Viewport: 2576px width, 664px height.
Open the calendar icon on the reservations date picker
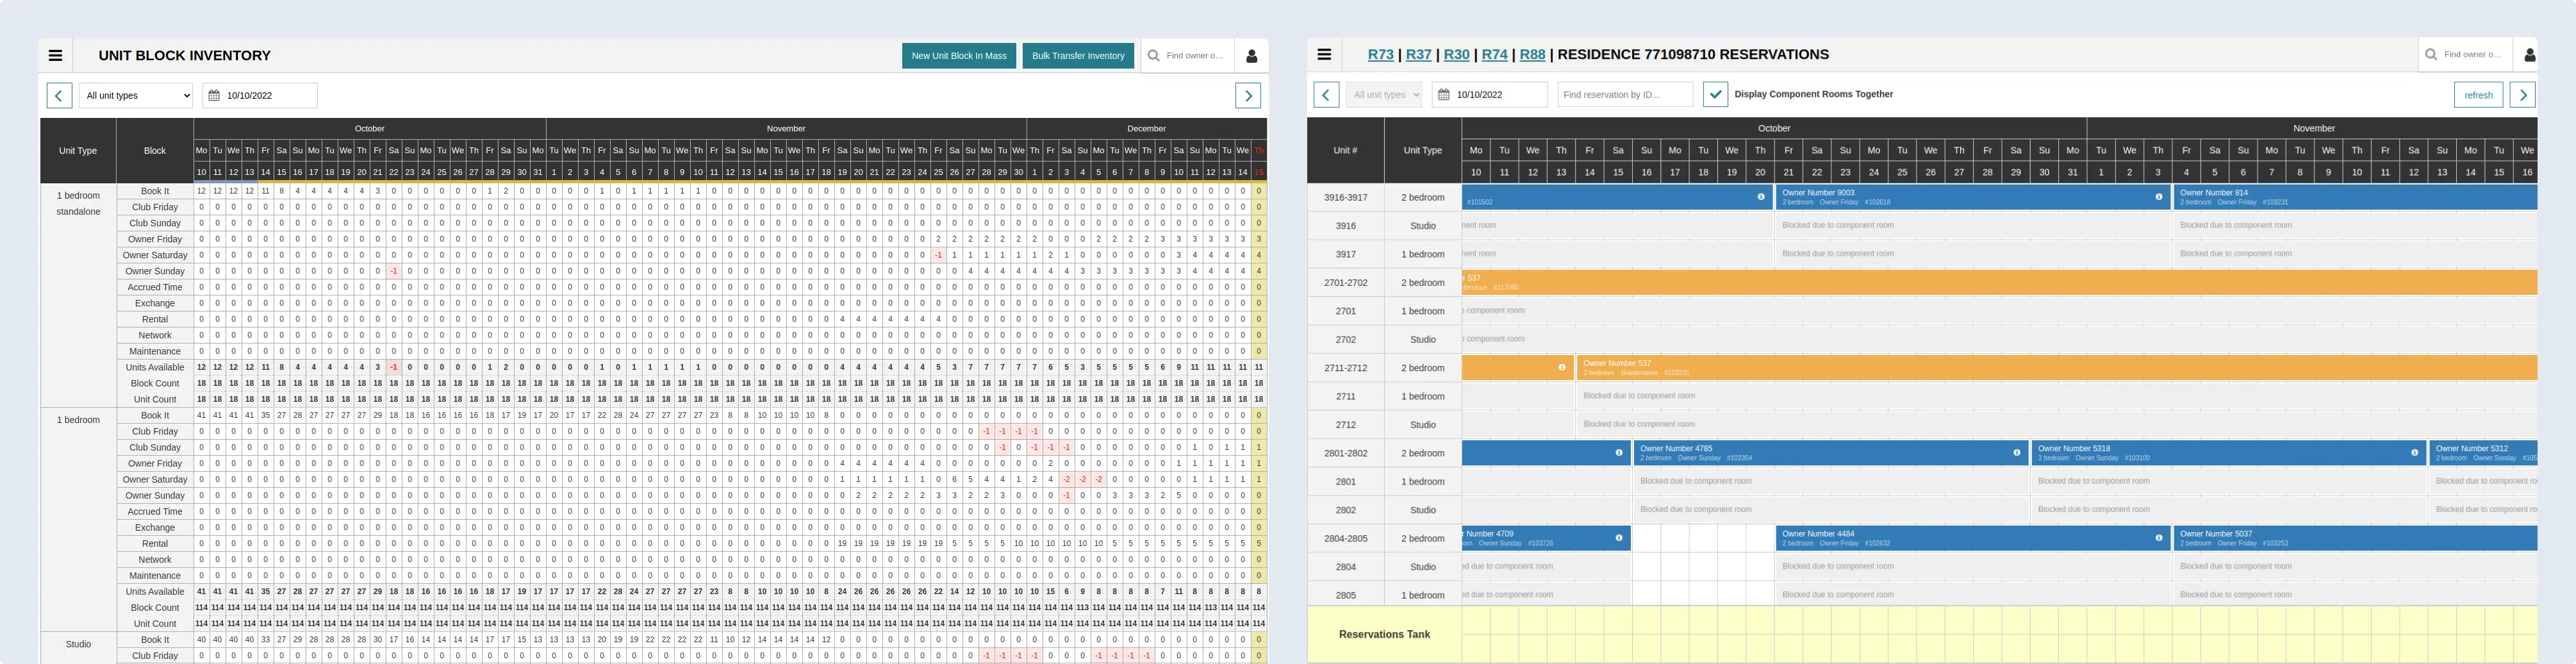coord(1443,94)
